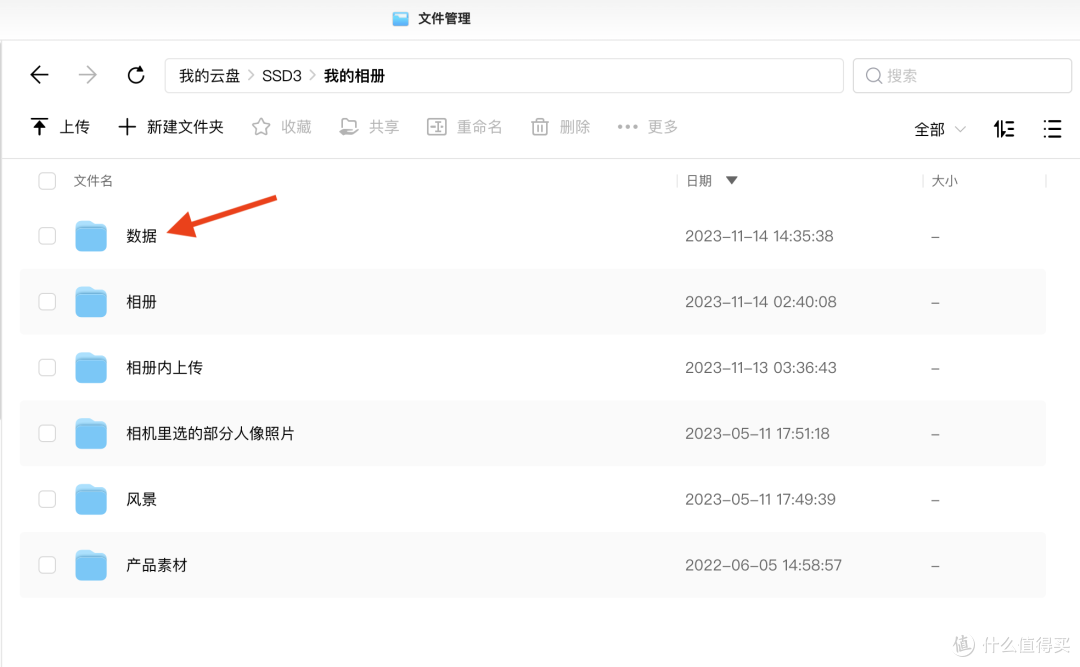Click the star favorite icon
1080x667 pixels.
click(261, 127)
